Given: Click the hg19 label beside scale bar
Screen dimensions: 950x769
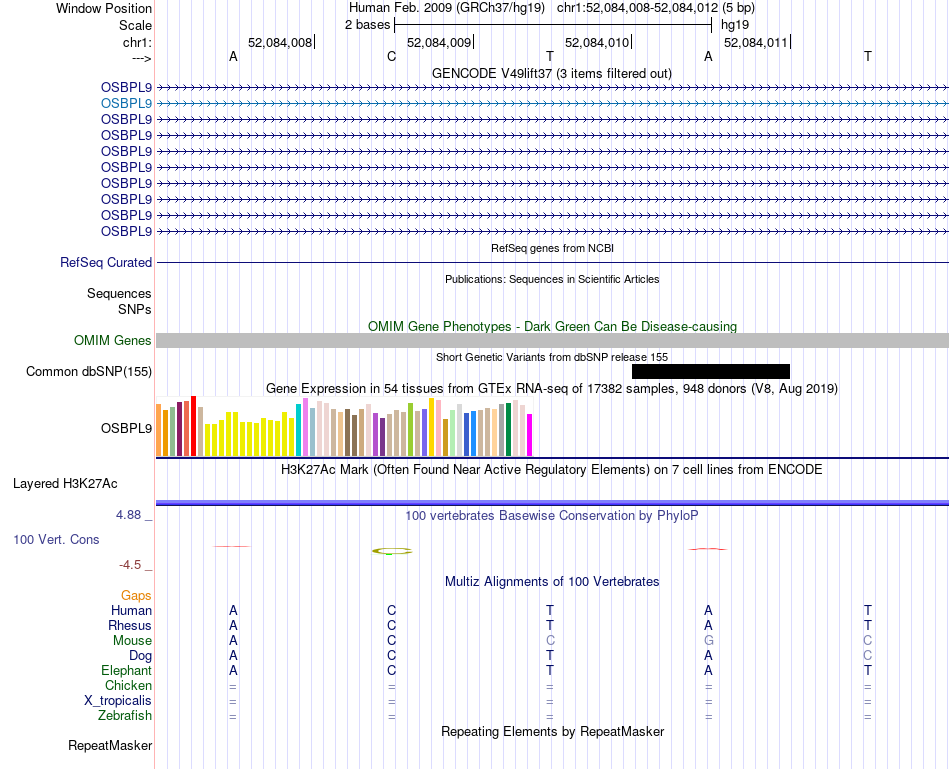Looking at the screenshot, I should [x=735, y=25].
